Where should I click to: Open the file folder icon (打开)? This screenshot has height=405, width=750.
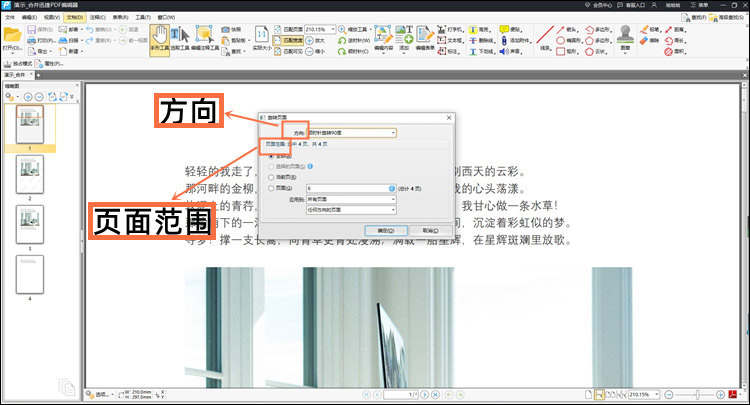point(12,36)
